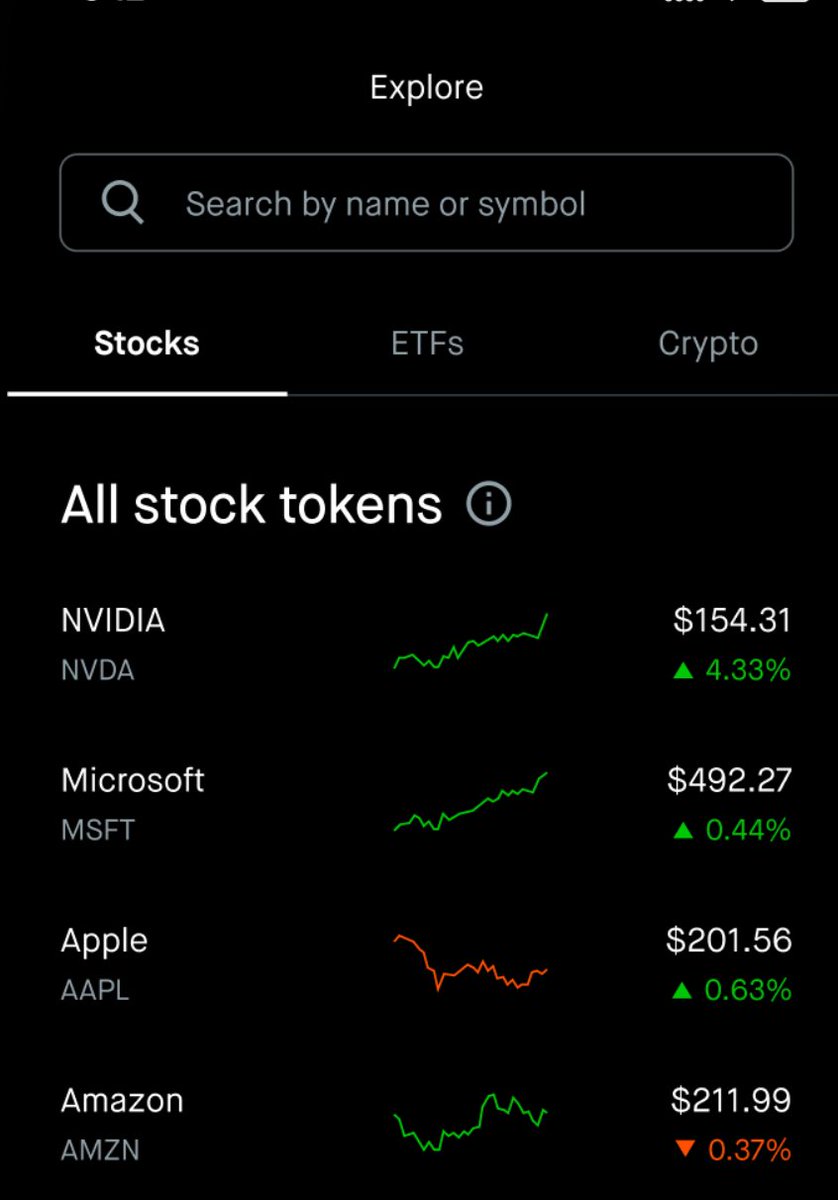838x1200 pixels.
Task: Switch to the ETFs tab
Action: pyautogui.click(x=427, y=344)
